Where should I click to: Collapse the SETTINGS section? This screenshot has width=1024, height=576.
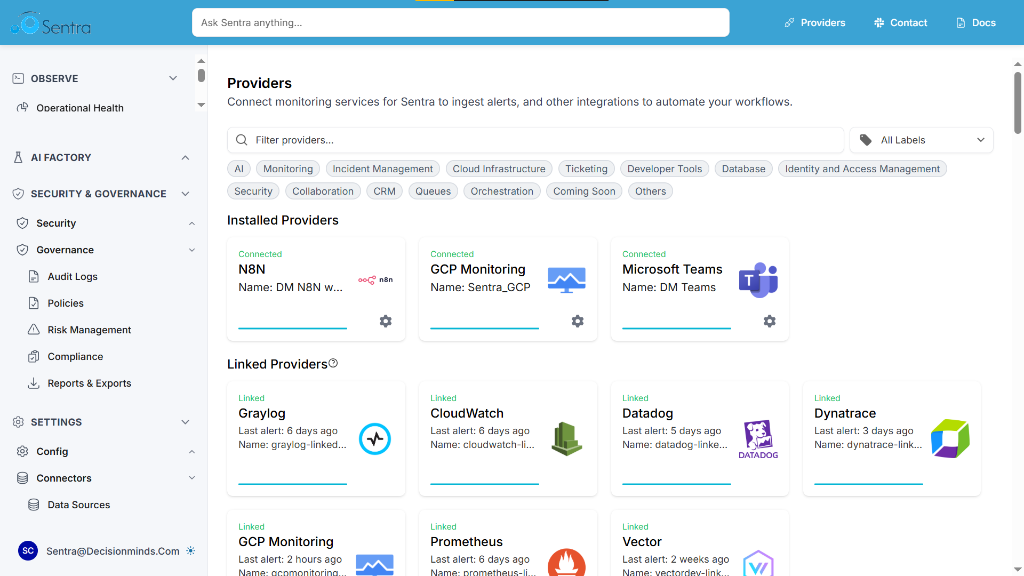click(185, 422)
